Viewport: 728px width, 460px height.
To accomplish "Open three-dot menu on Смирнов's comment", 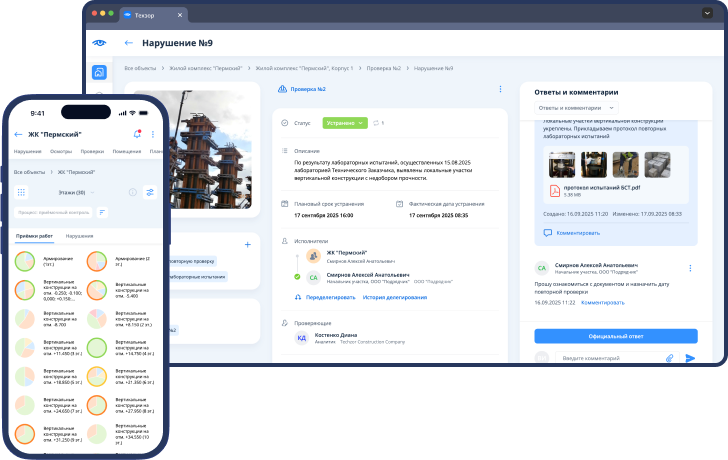I will (690, 268).
